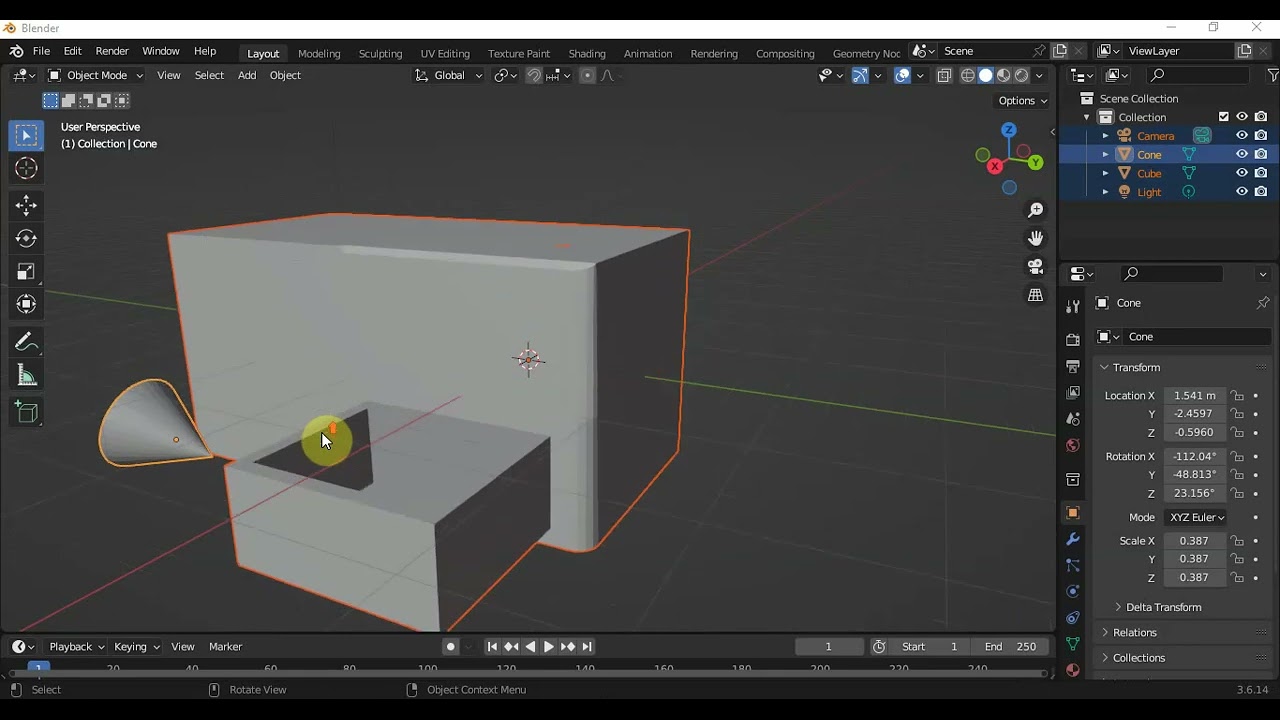Toggle camera view with camera icon
1280x720 pixels.
tap(1036, 267)
